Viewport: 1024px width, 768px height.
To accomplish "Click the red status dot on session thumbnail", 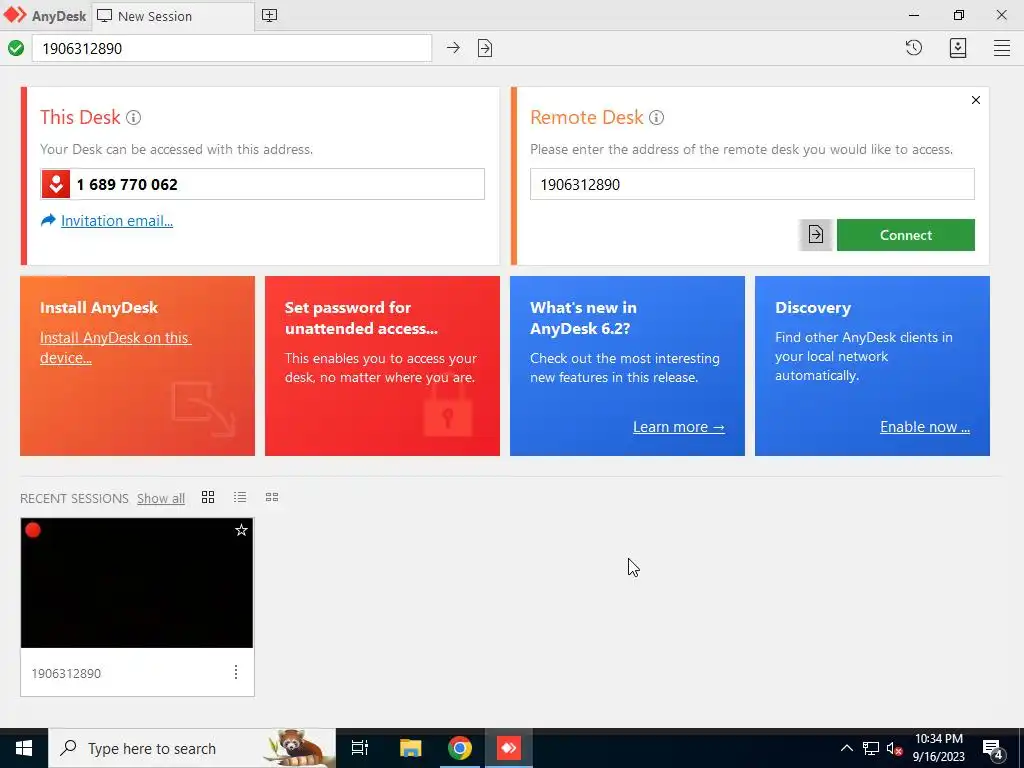I will click(33, 530).
